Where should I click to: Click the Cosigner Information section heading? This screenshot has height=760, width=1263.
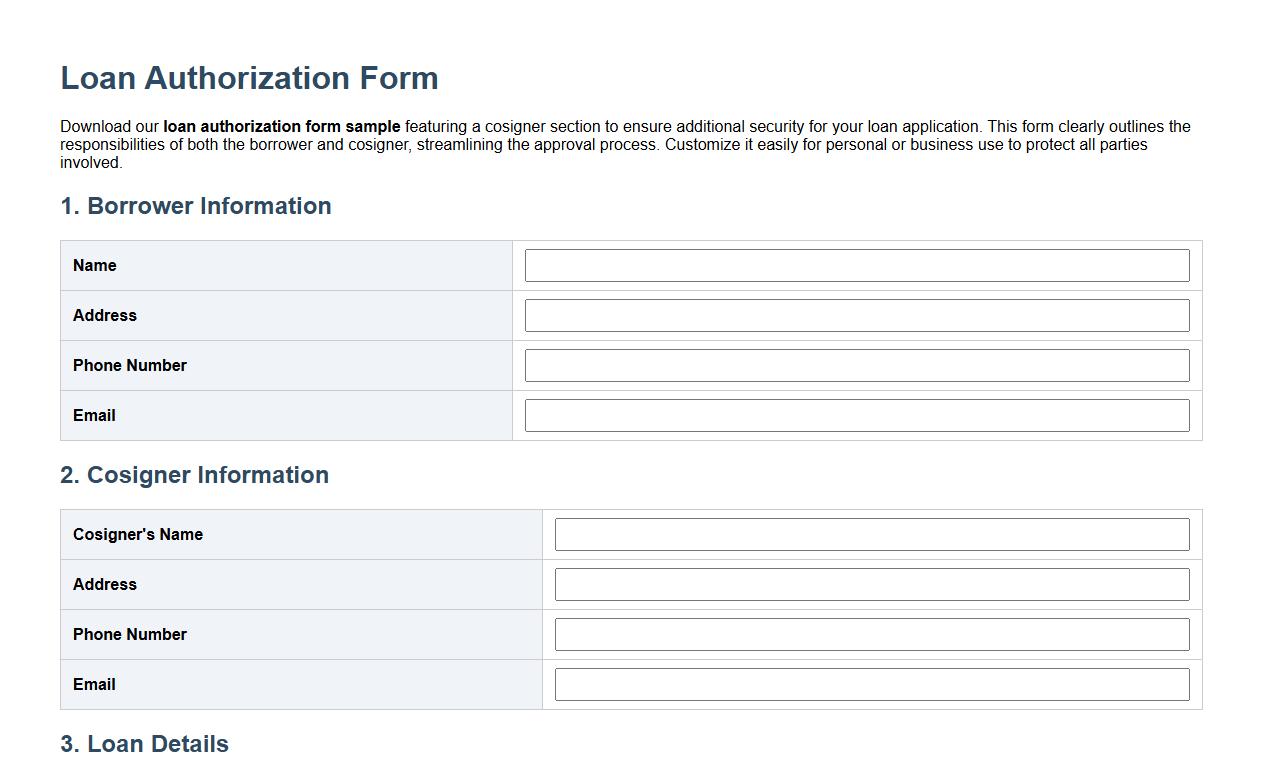[x=195, y=475]
